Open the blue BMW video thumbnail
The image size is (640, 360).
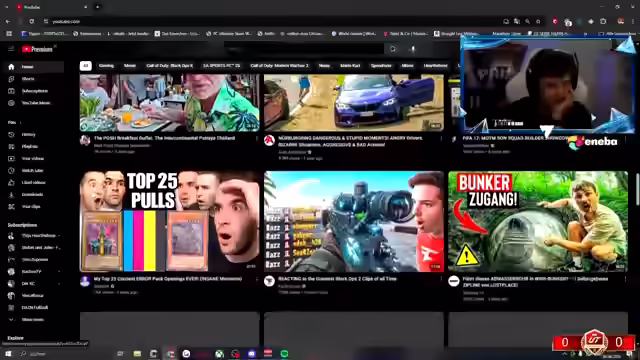click(x=354, y=103)
